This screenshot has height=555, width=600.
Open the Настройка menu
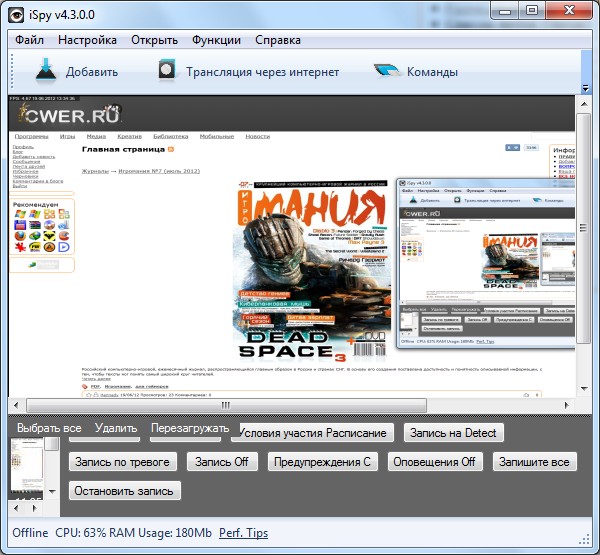[87, 40]
